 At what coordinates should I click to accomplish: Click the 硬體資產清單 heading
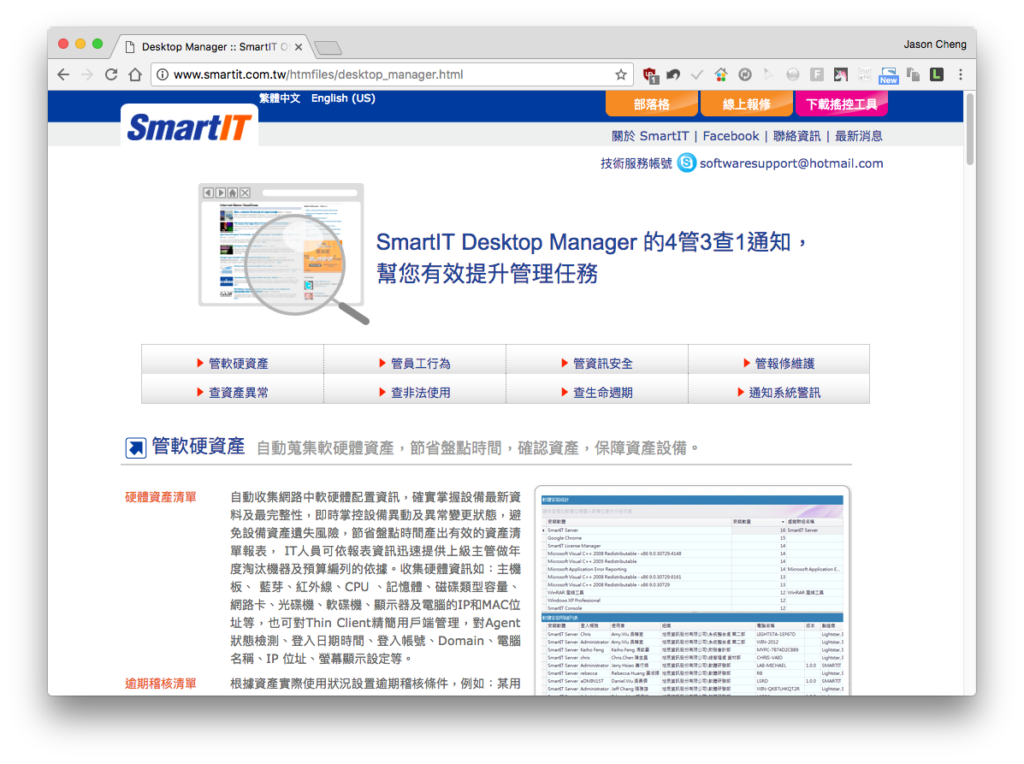coord(161,497)
